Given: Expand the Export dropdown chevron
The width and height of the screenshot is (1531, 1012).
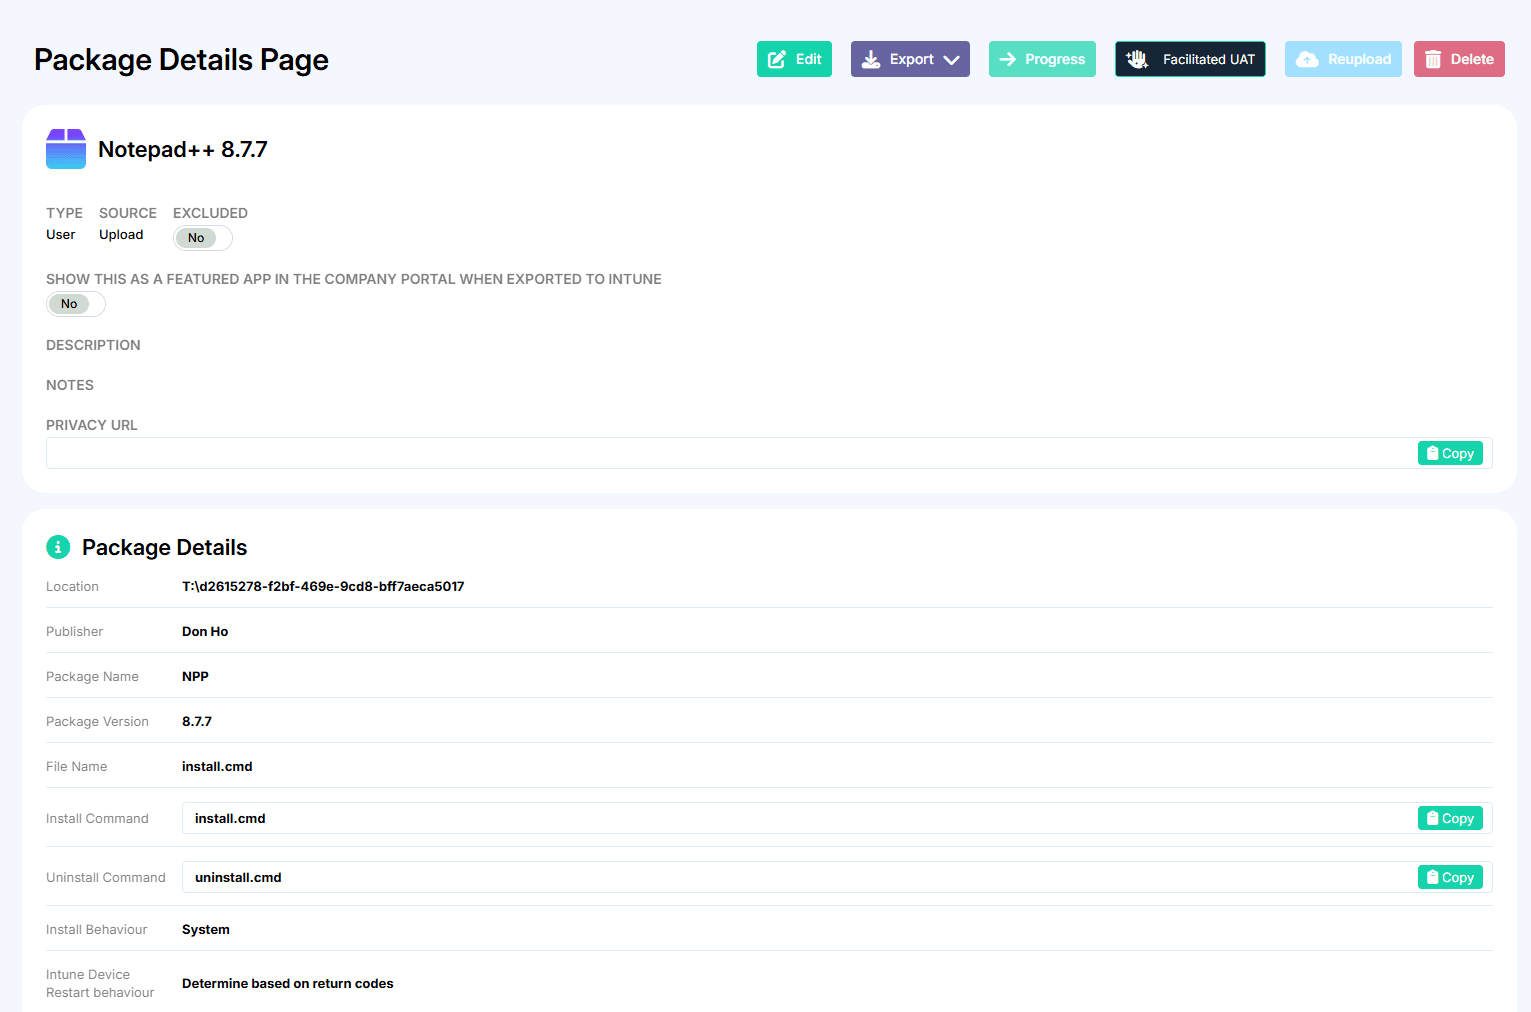Looking at the screenshot, I should tap(951, 59).
